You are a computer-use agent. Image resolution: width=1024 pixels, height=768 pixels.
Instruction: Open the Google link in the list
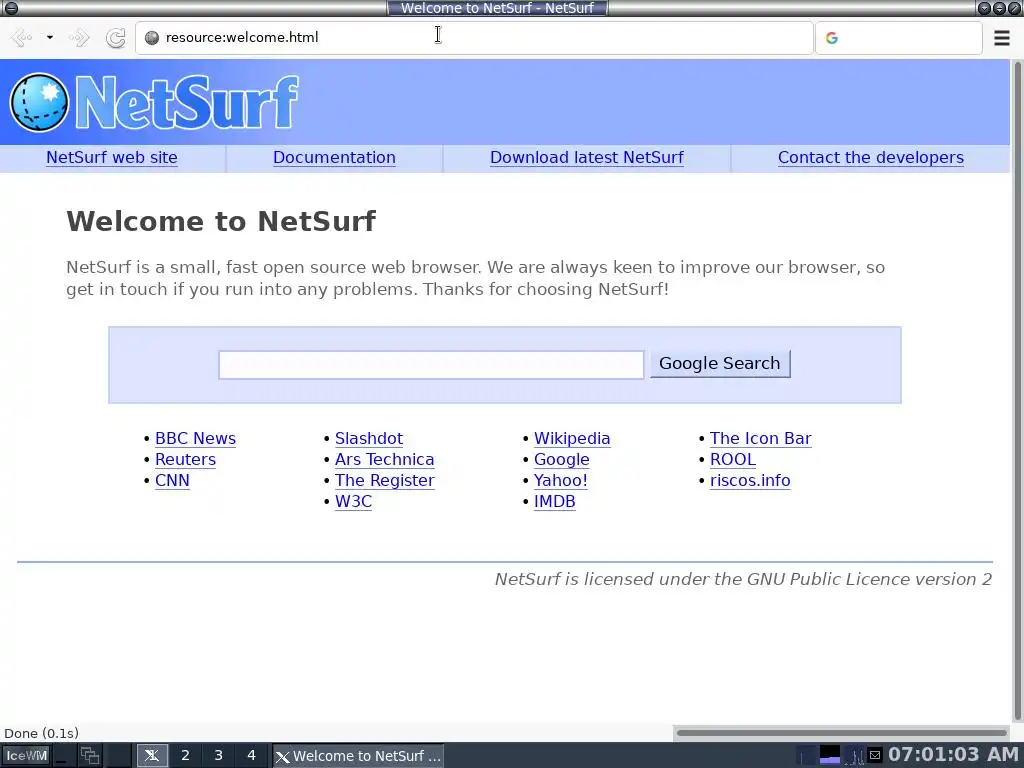pyautogui.click(x=562, y=460)
